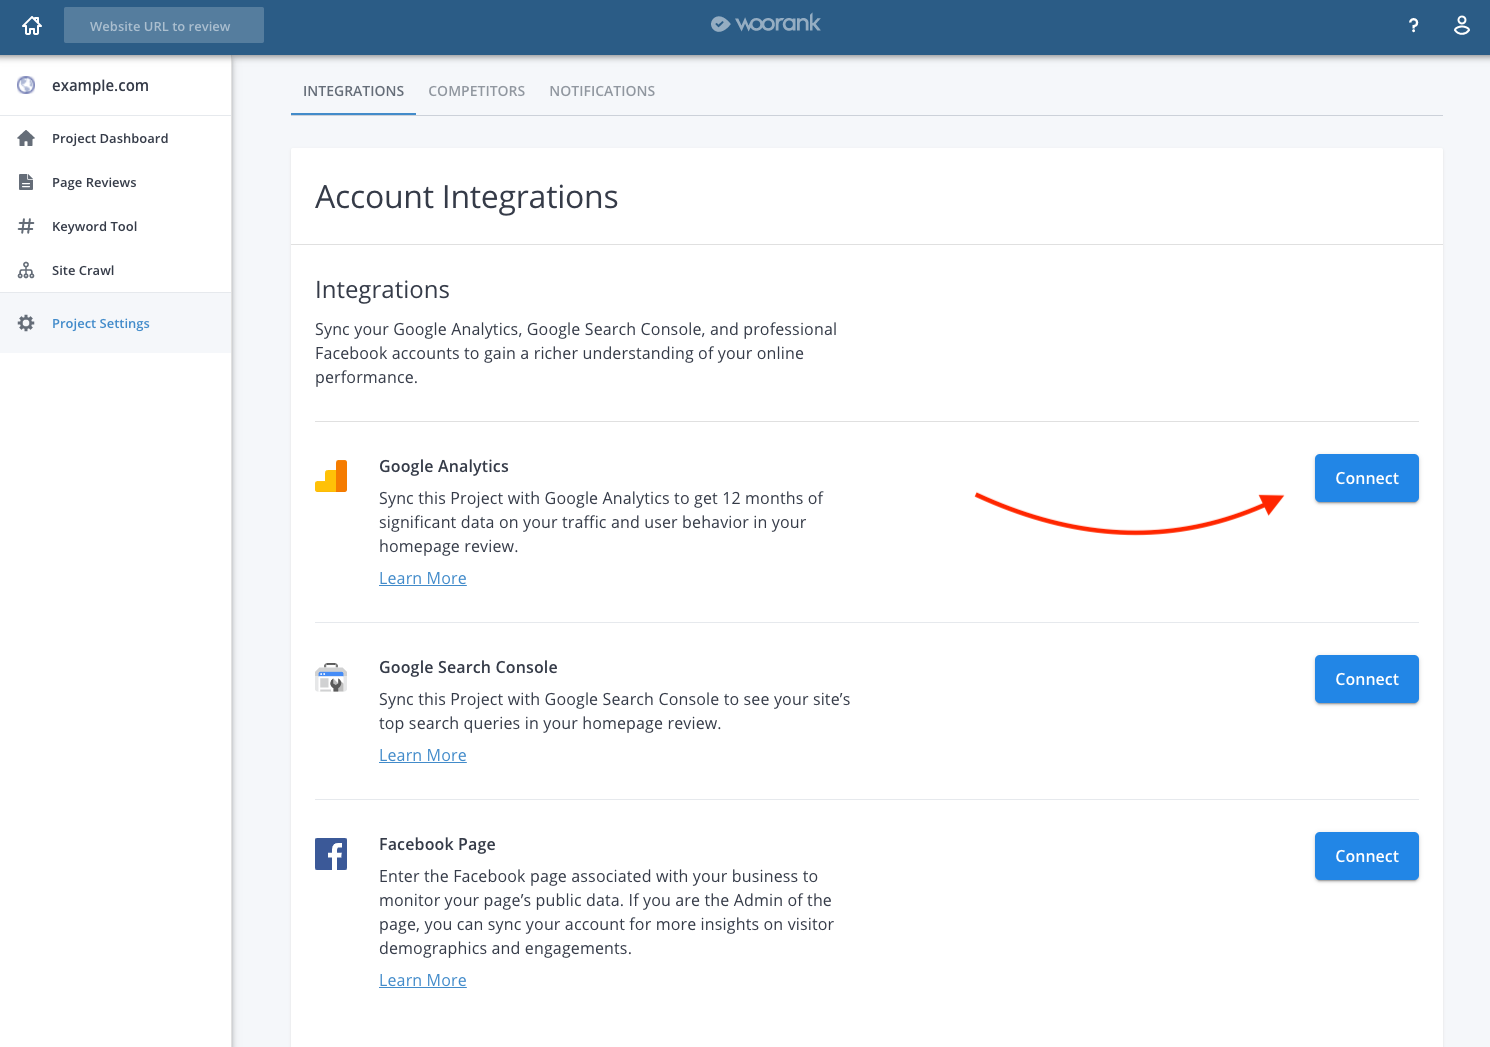Screen dimensions: 1490x1047
Task: Click the Facebook logo icon
Action: 331,854
